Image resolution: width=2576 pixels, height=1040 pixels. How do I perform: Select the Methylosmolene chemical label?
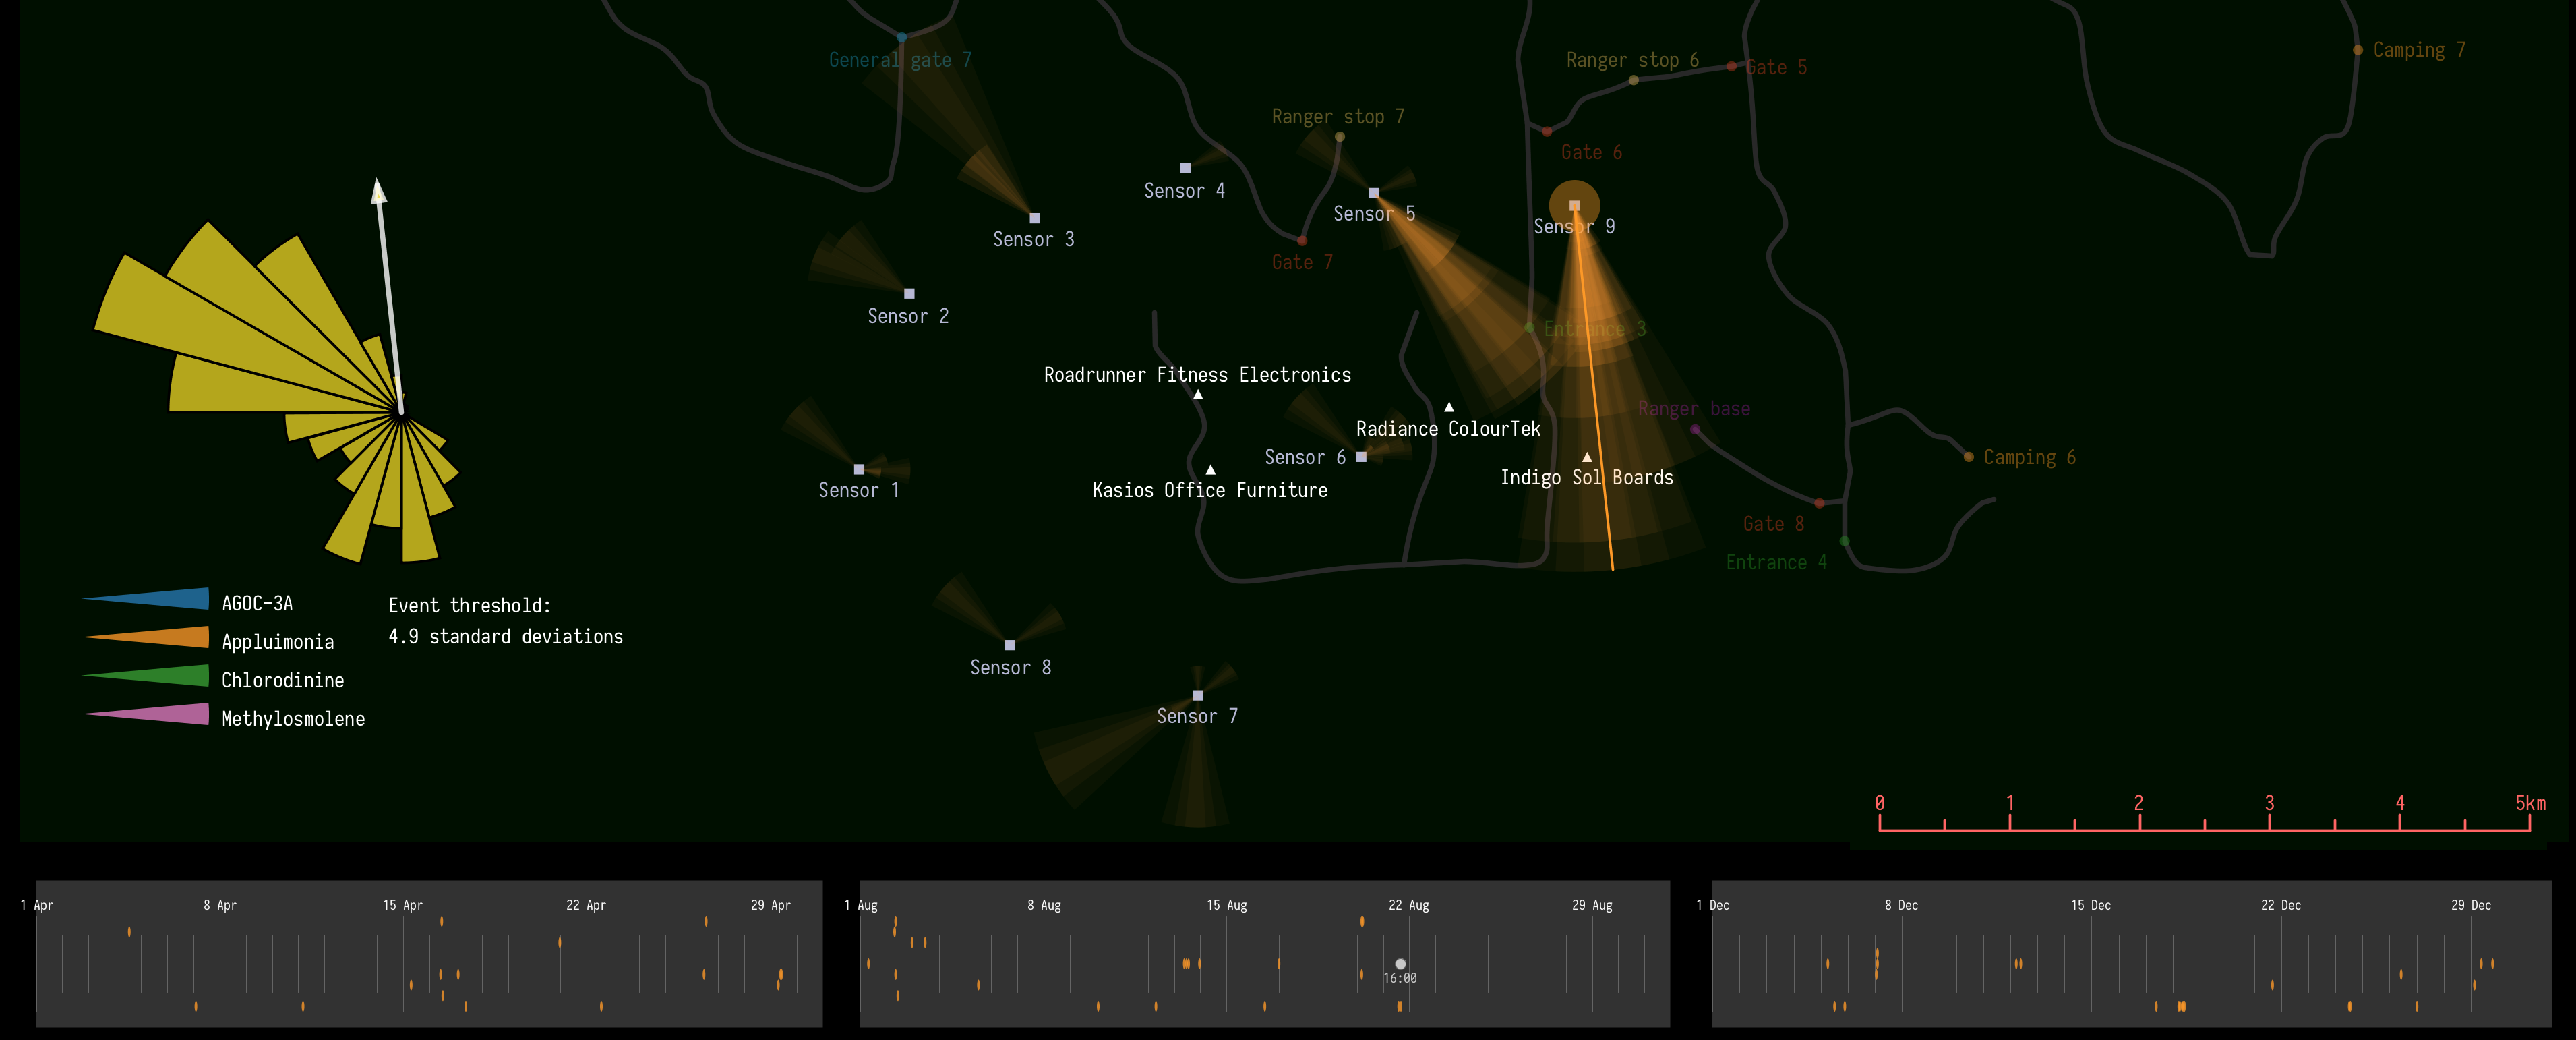[293, 719]
